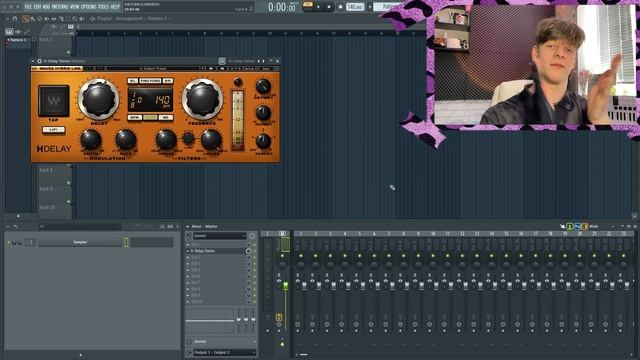Image resolution: width=640 pixels, height=360 pixels.
Task: Click the Master track fader handle
Action: 286,286
